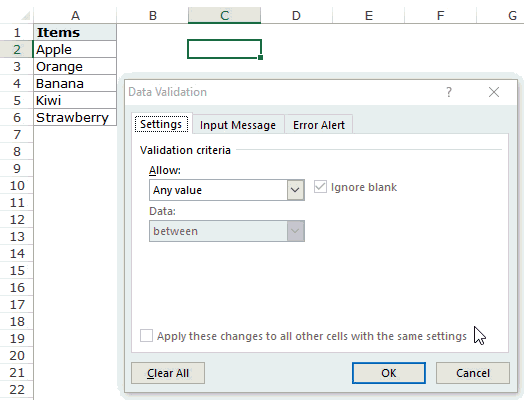Select row 10 header
Image resolution: width=524 pixels, height=400 pixels.
tap(17, 185)
